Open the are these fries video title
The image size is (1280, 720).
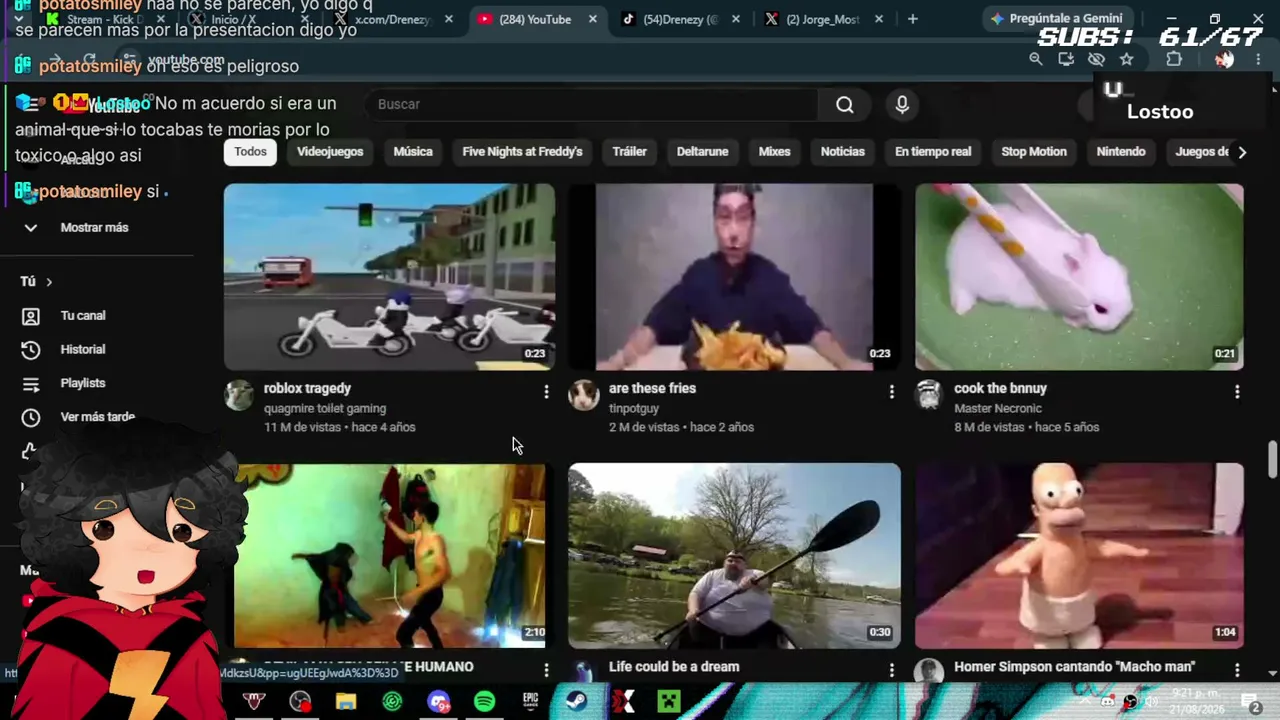(652, 388)
